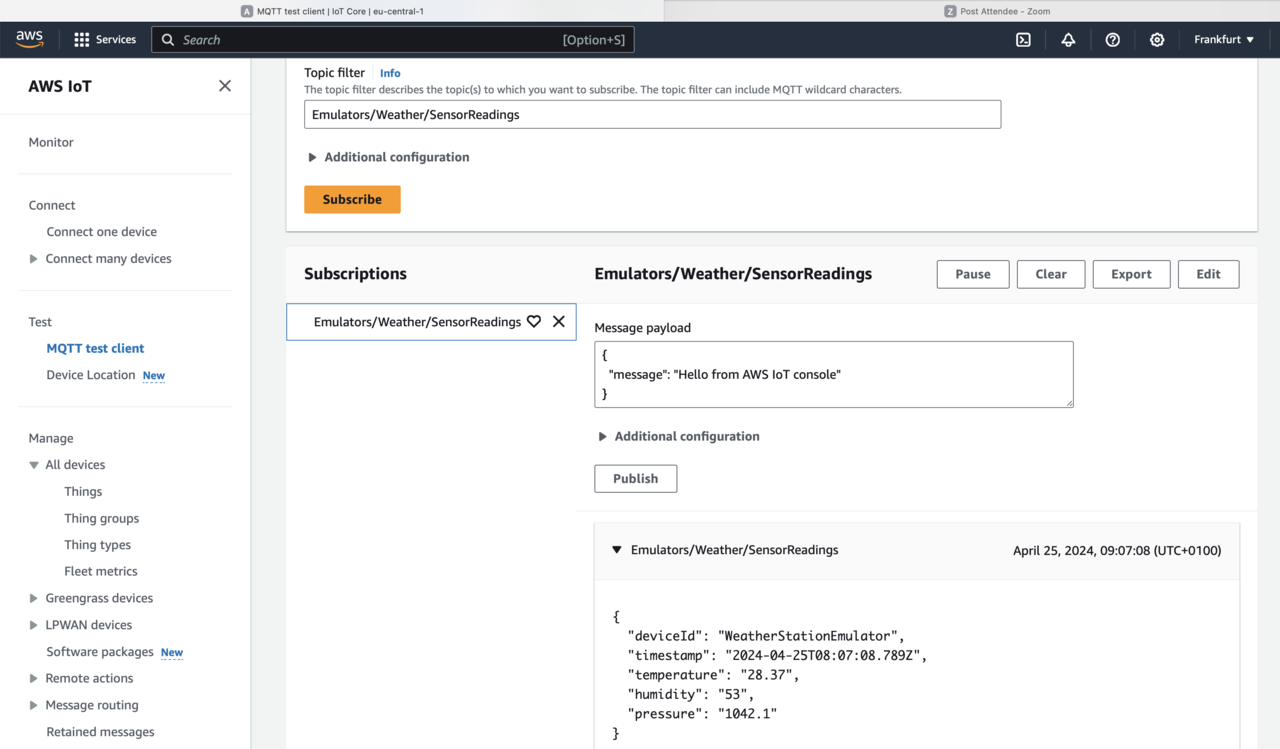Favorite the Emulators/Weather/SensorReadings subscription heart
Screen dimensions: 1280x749
click(x=534, y=322)
